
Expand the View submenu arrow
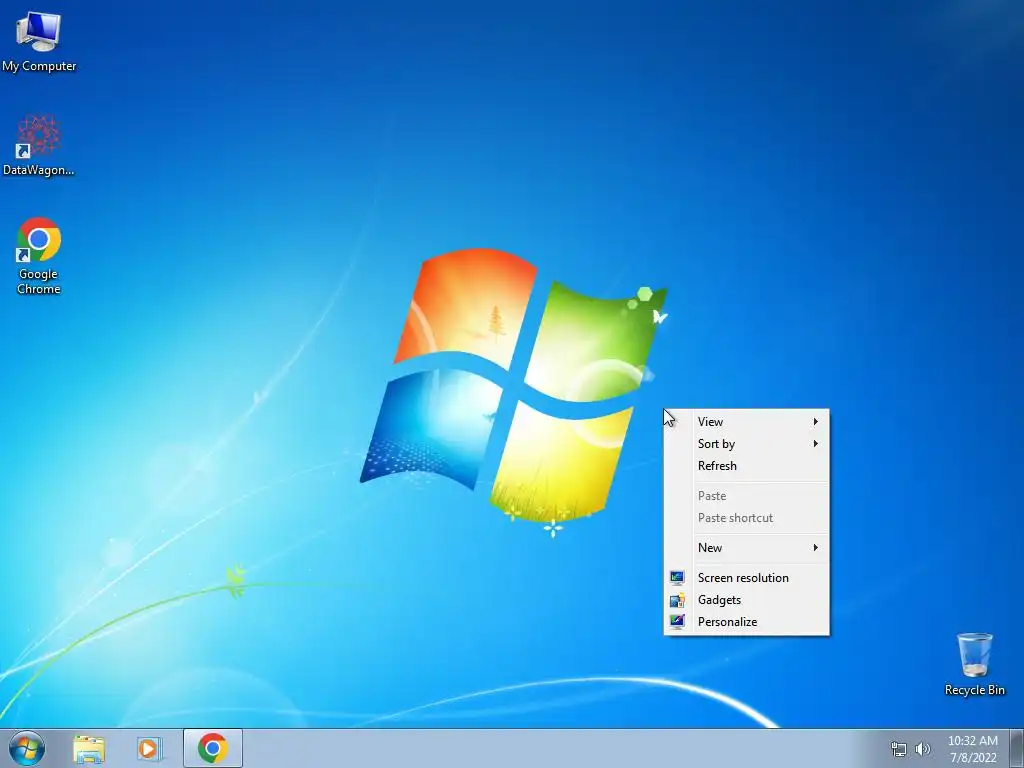[816, 422]
